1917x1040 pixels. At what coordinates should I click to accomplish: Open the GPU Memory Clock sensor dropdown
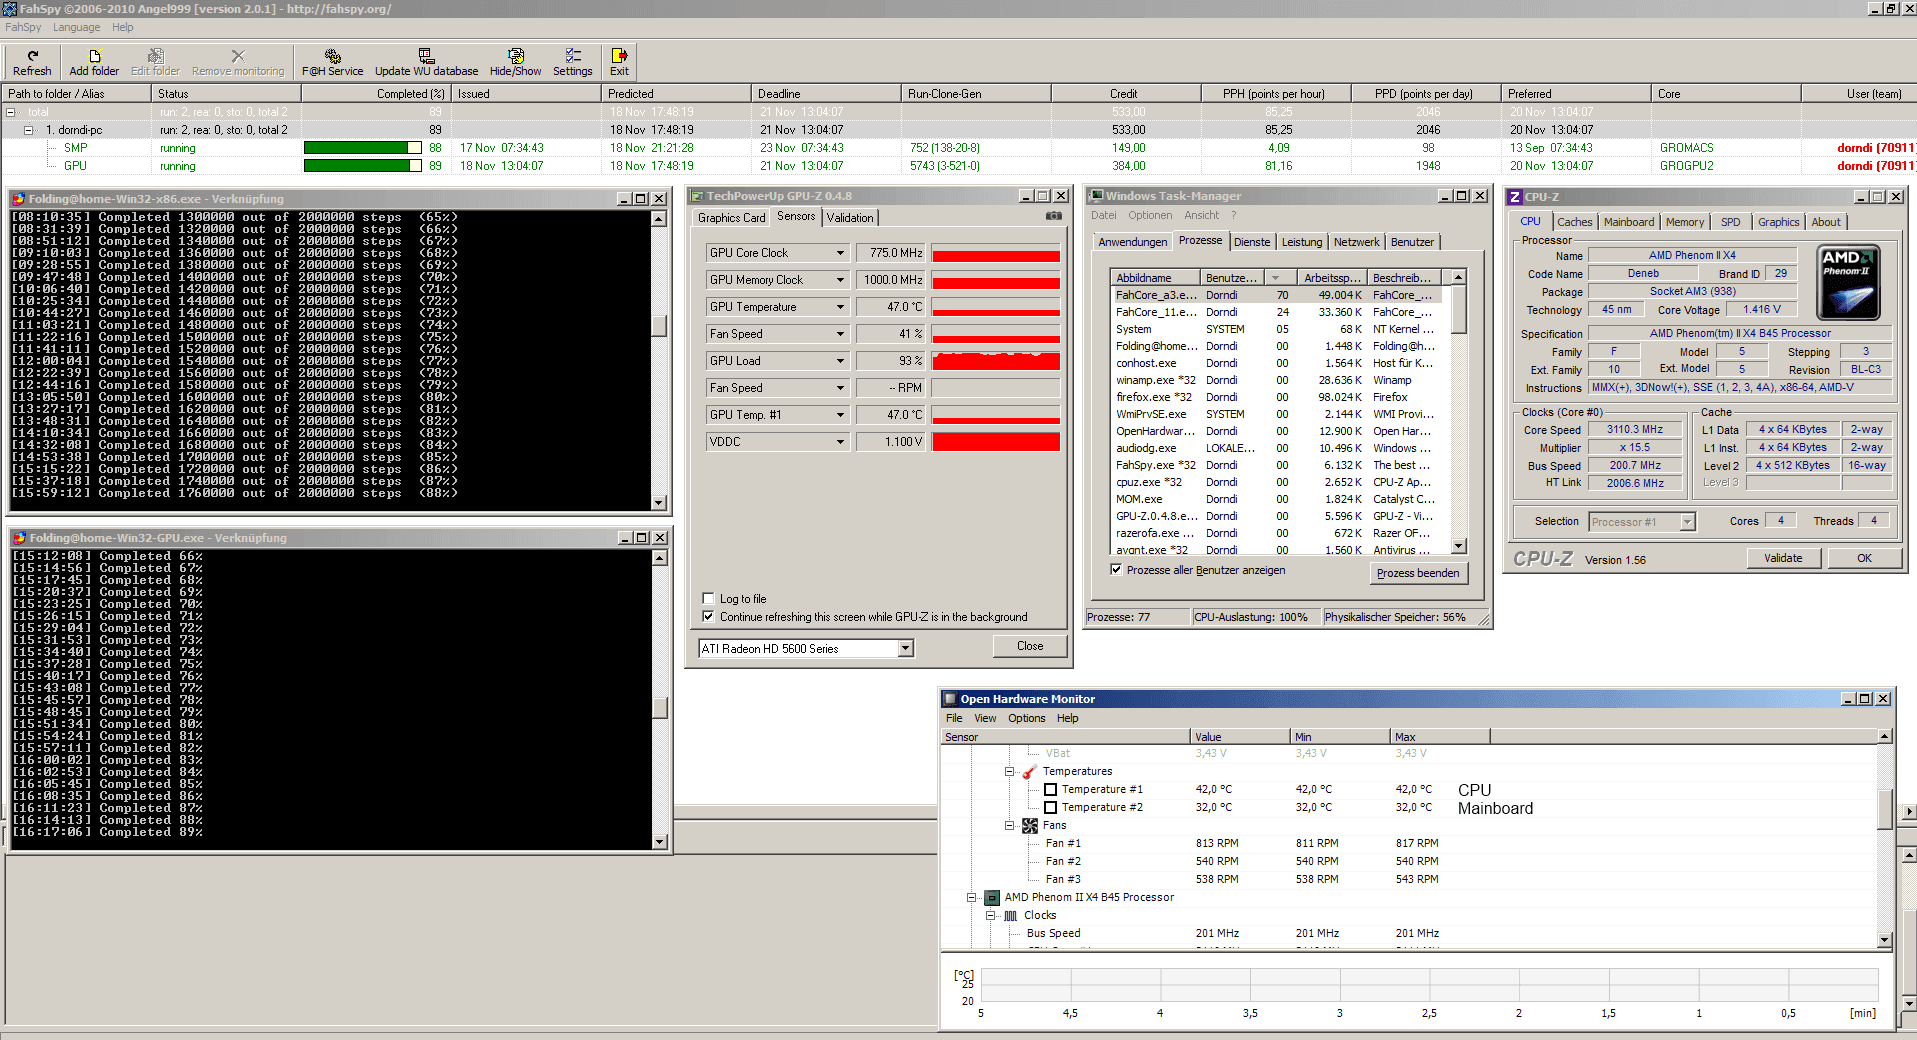pos(840,280)
